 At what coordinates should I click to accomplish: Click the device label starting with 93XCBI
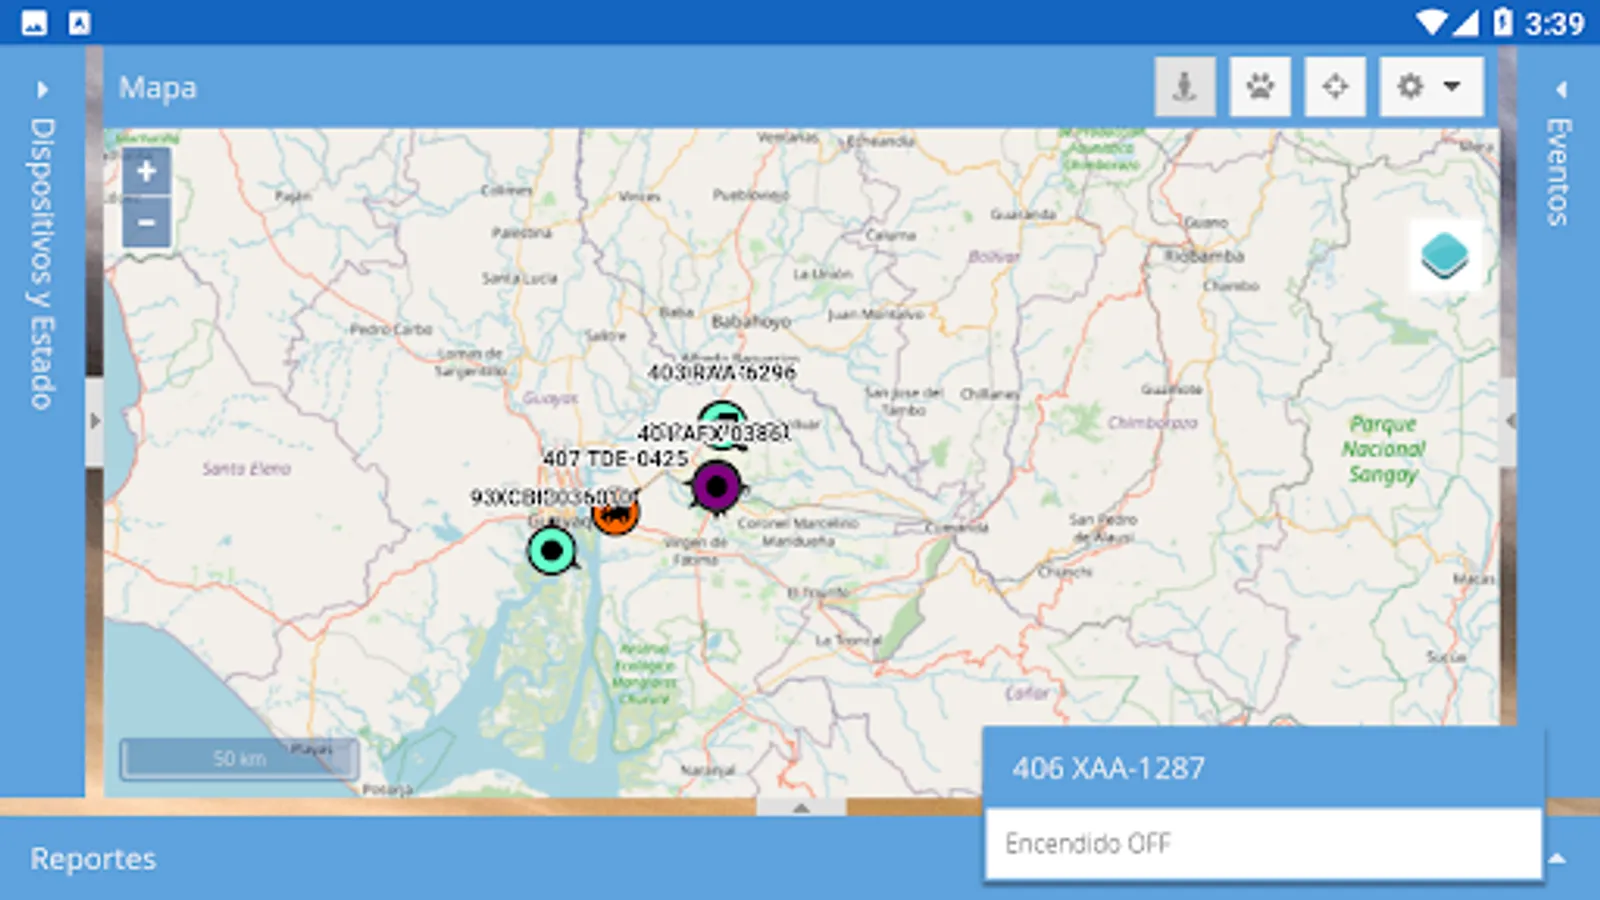(x=553, y=496)
